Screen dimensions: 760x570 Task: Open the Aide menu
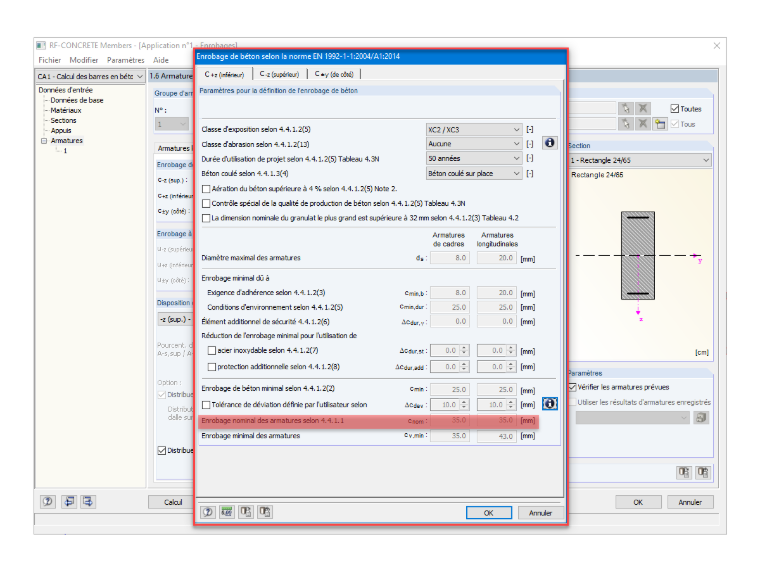[161, 60]
